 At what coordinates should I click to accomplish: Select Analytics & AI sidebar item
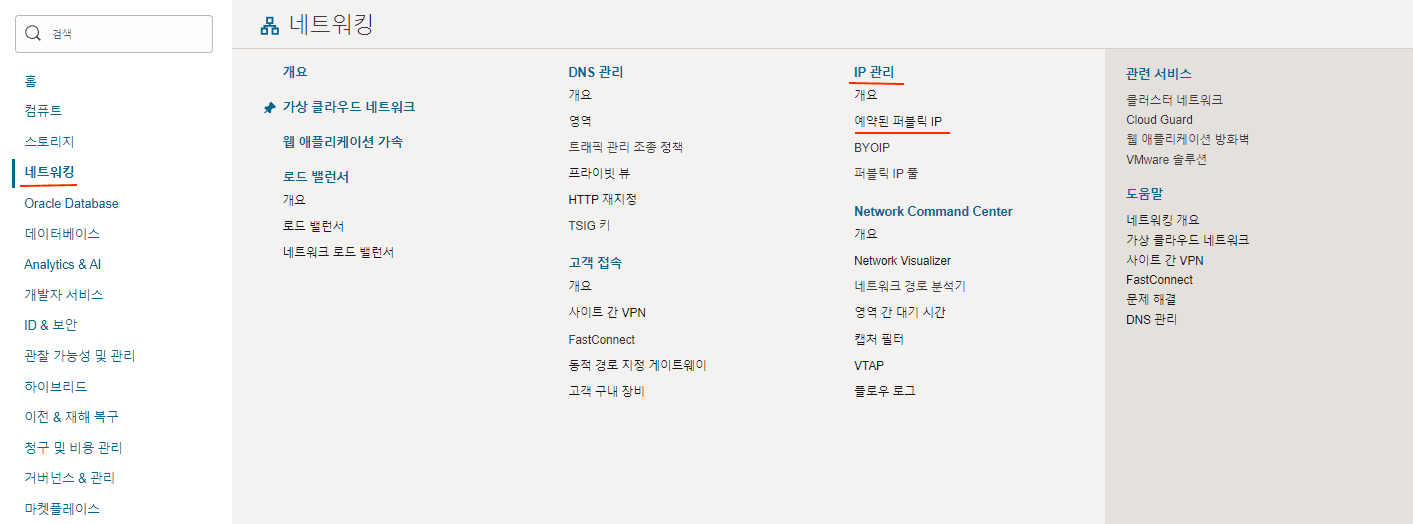click(x=62, y=264)
